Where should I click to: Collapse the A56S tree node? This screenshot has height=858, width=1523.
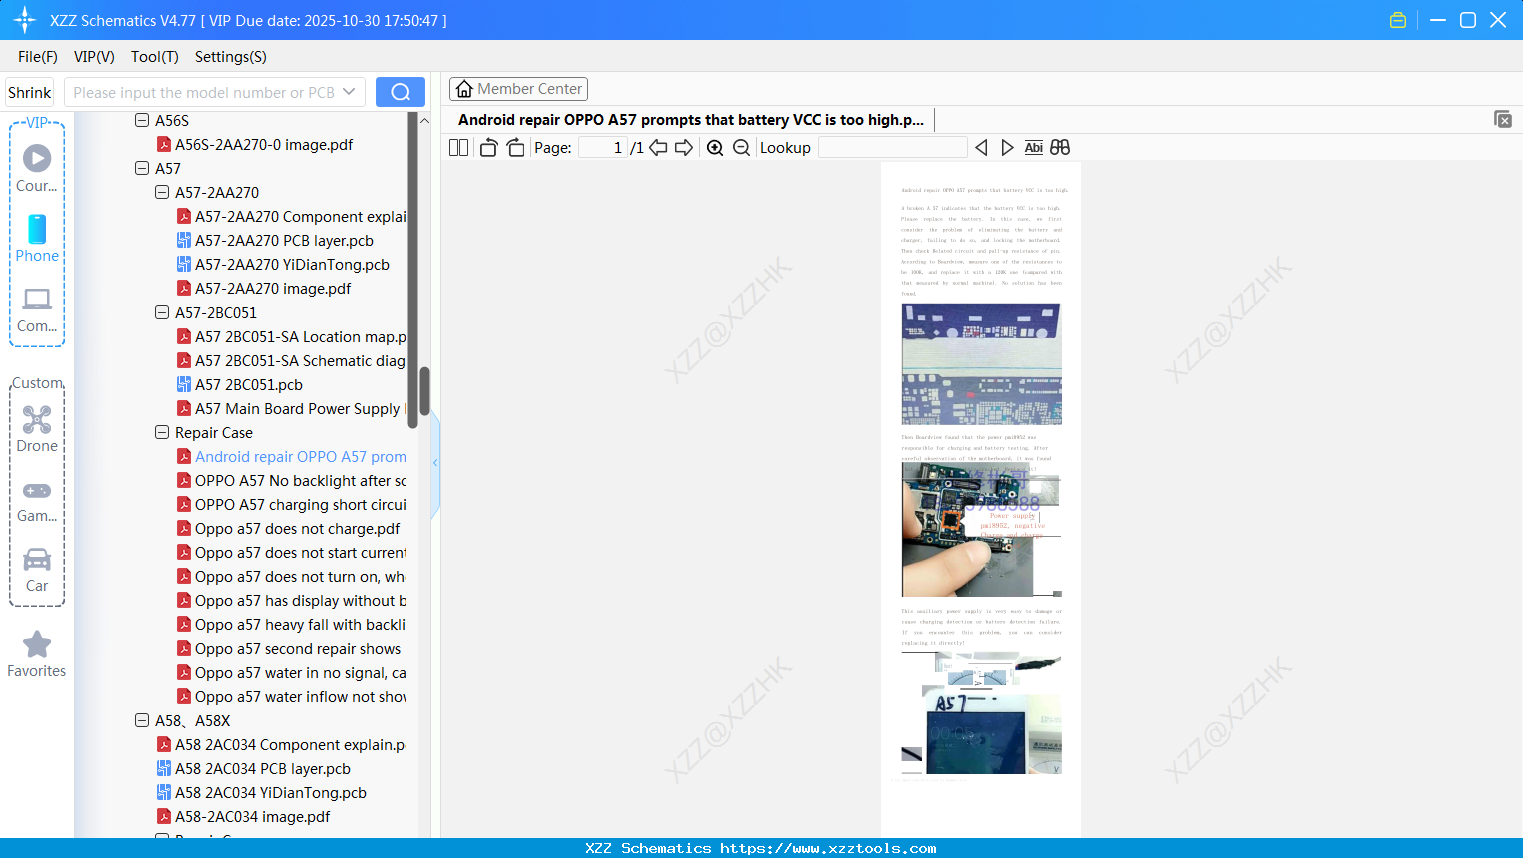(x=142, y=120)
